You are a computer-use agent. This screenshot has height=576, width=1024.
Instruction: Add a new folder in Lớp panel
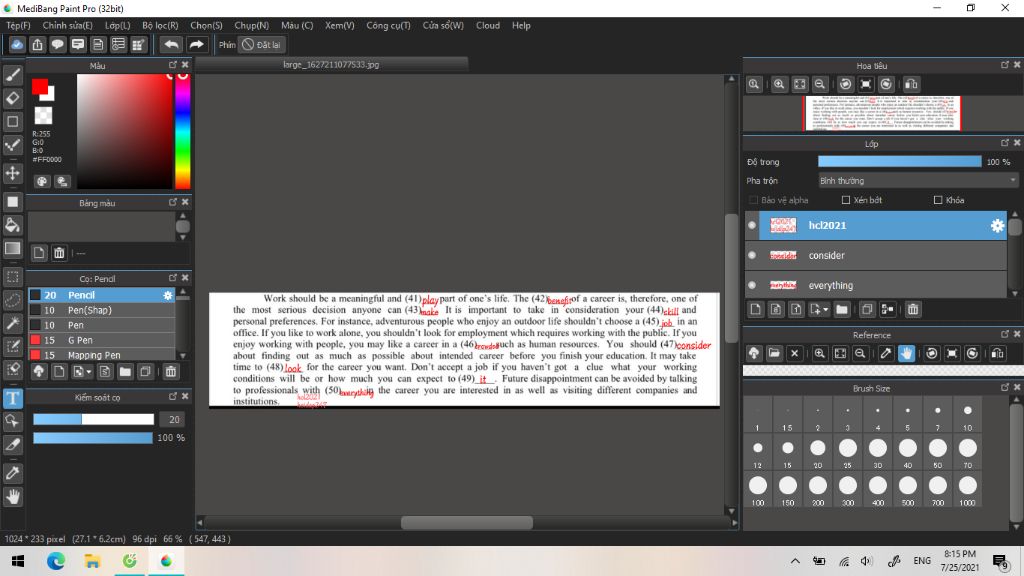pos(842,309)
